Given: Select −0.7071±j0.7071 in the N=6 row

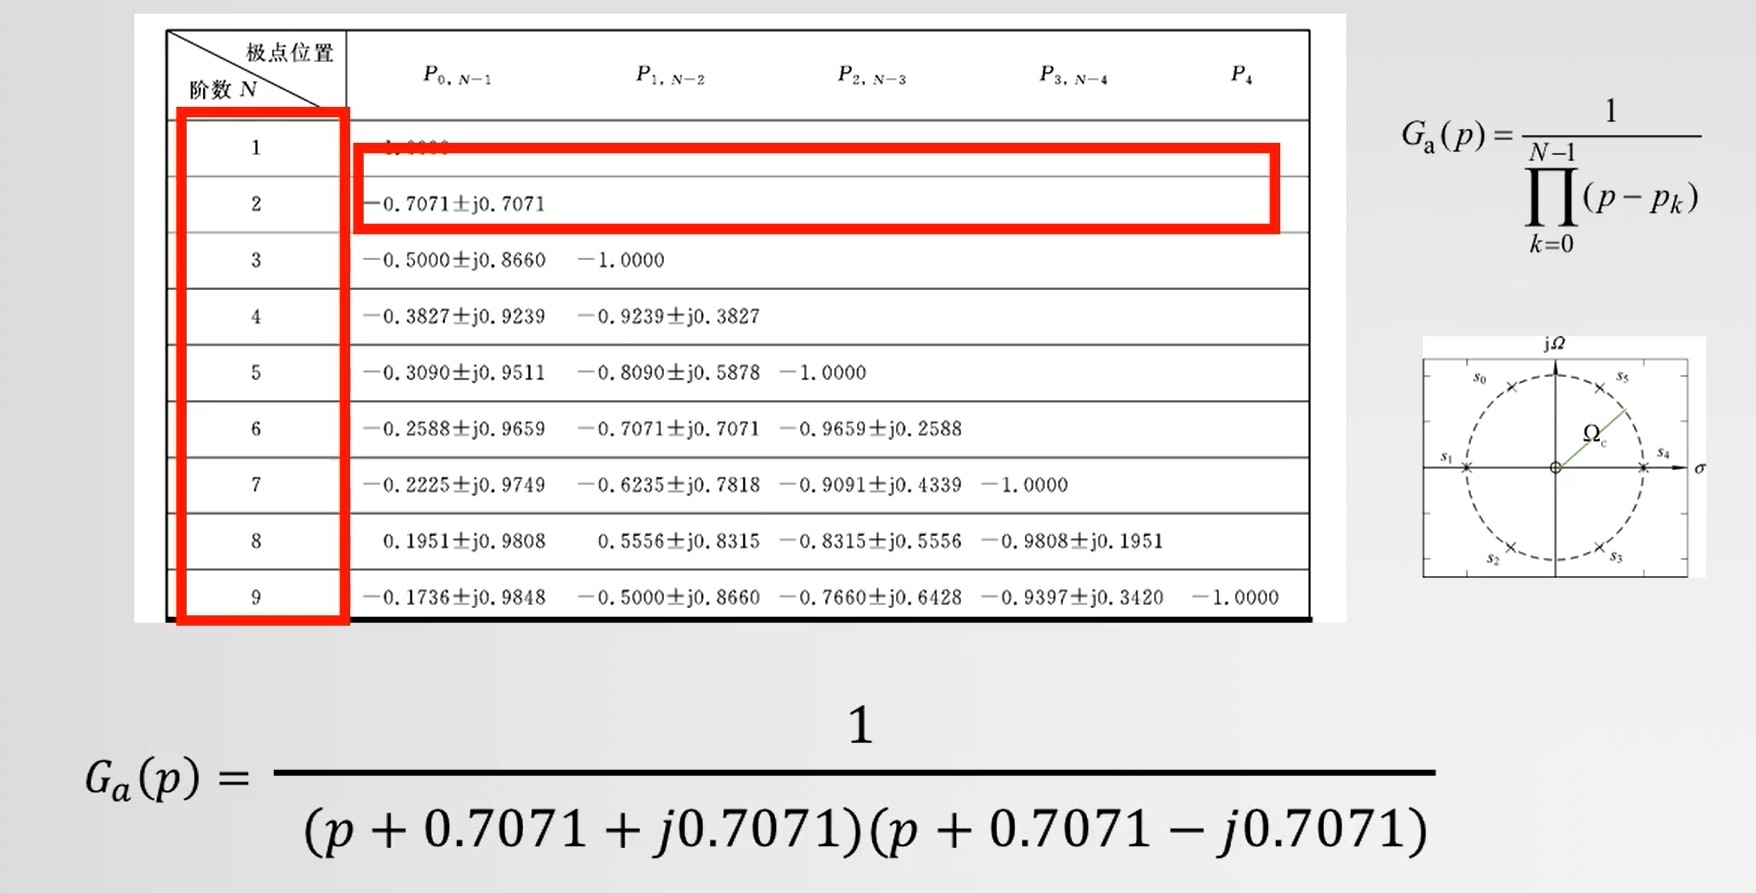Looking at the screenshot, I should (x=669, y=429).
